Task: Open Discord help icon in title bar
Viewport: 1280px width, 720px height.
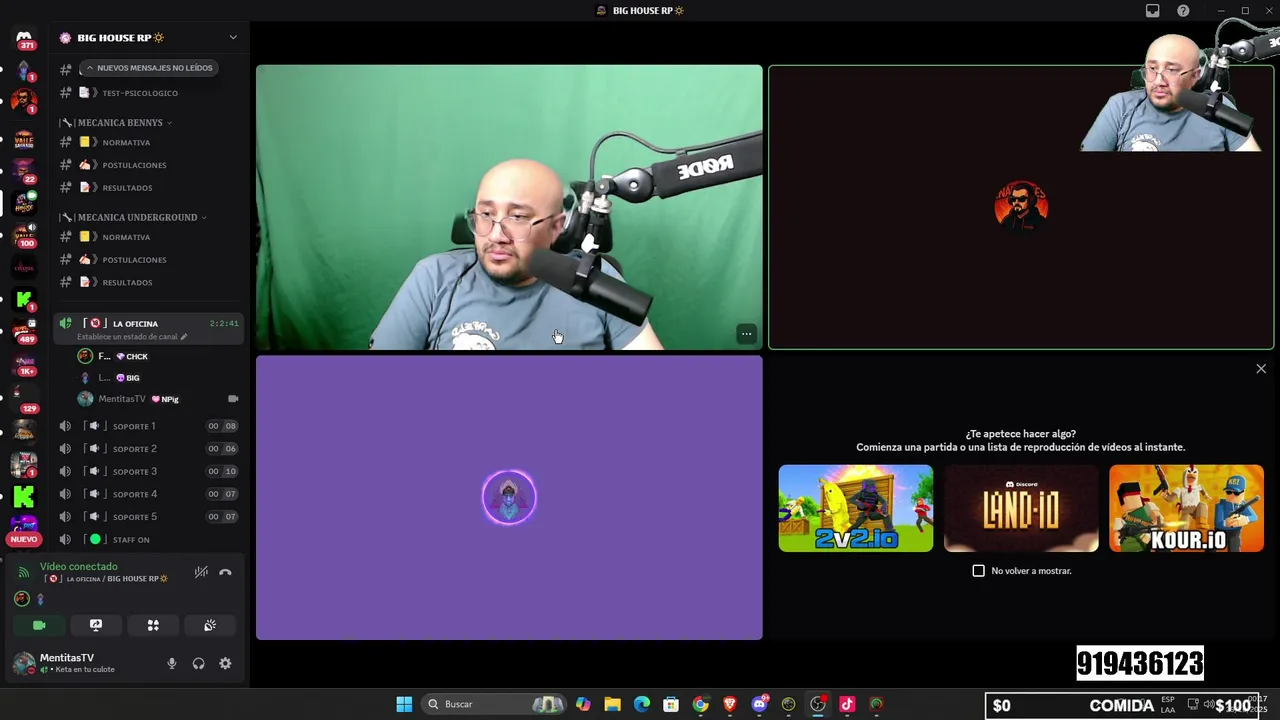Action: coord(1183,11)
